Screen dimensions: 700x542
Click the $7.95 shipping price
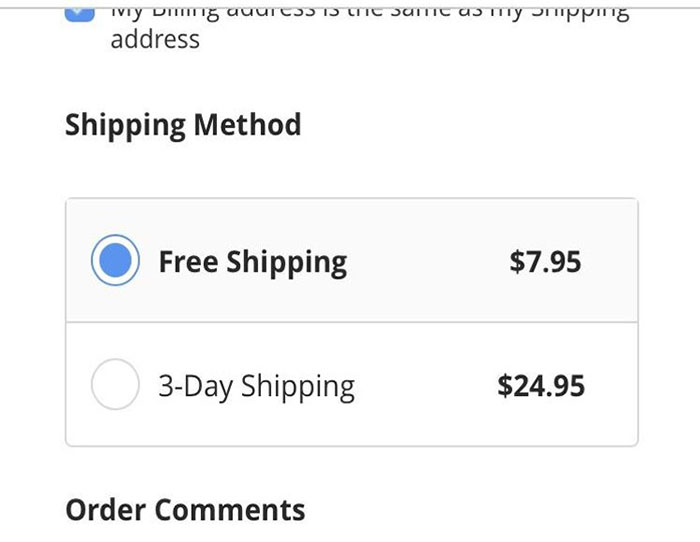pyautogui.click(x=545, y=261)
